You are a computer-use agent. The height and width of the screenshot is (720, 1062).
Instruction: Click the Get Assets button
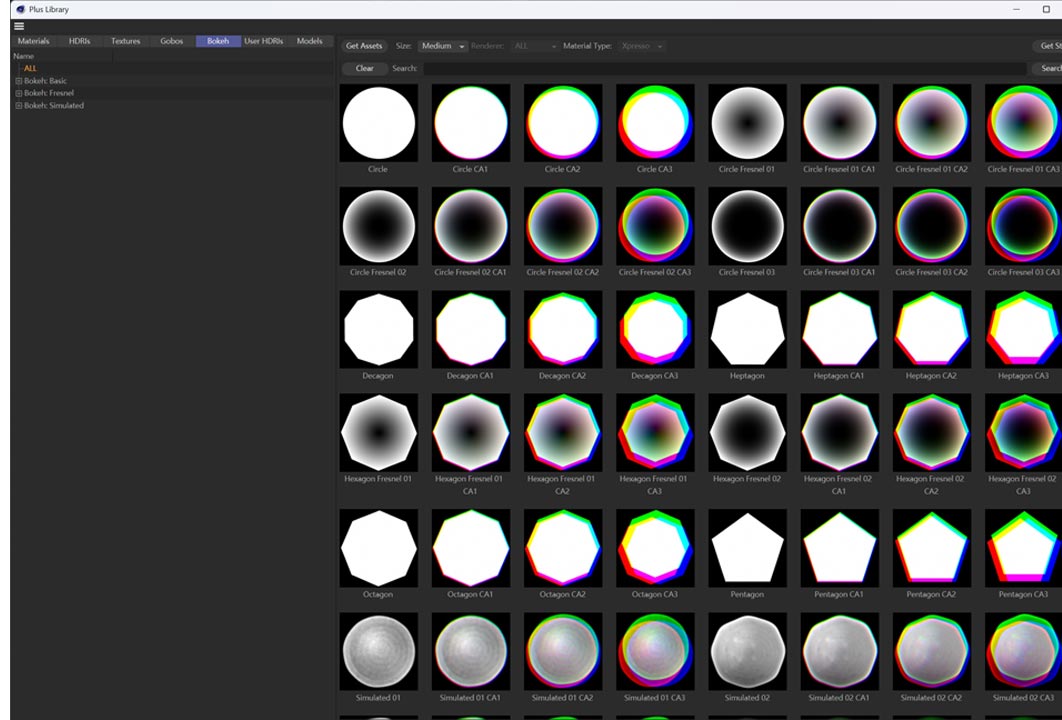click(x=364, y=46)
